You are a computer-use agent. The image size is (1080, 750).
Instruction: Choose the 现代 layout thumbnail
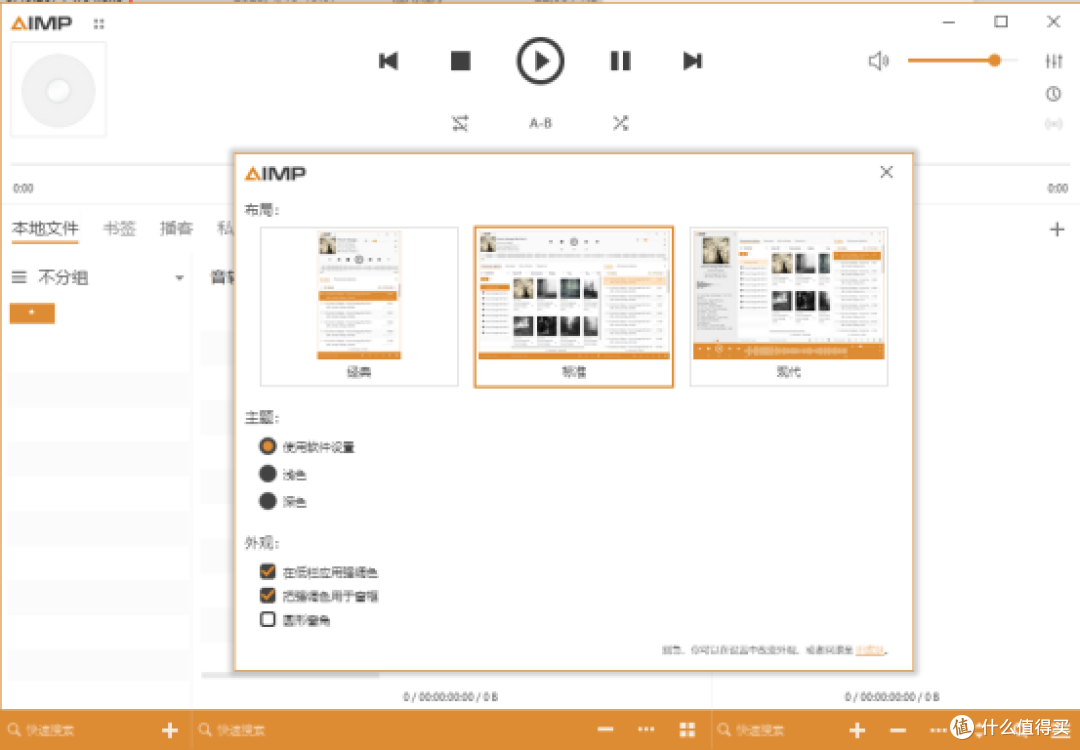point(789,306)
